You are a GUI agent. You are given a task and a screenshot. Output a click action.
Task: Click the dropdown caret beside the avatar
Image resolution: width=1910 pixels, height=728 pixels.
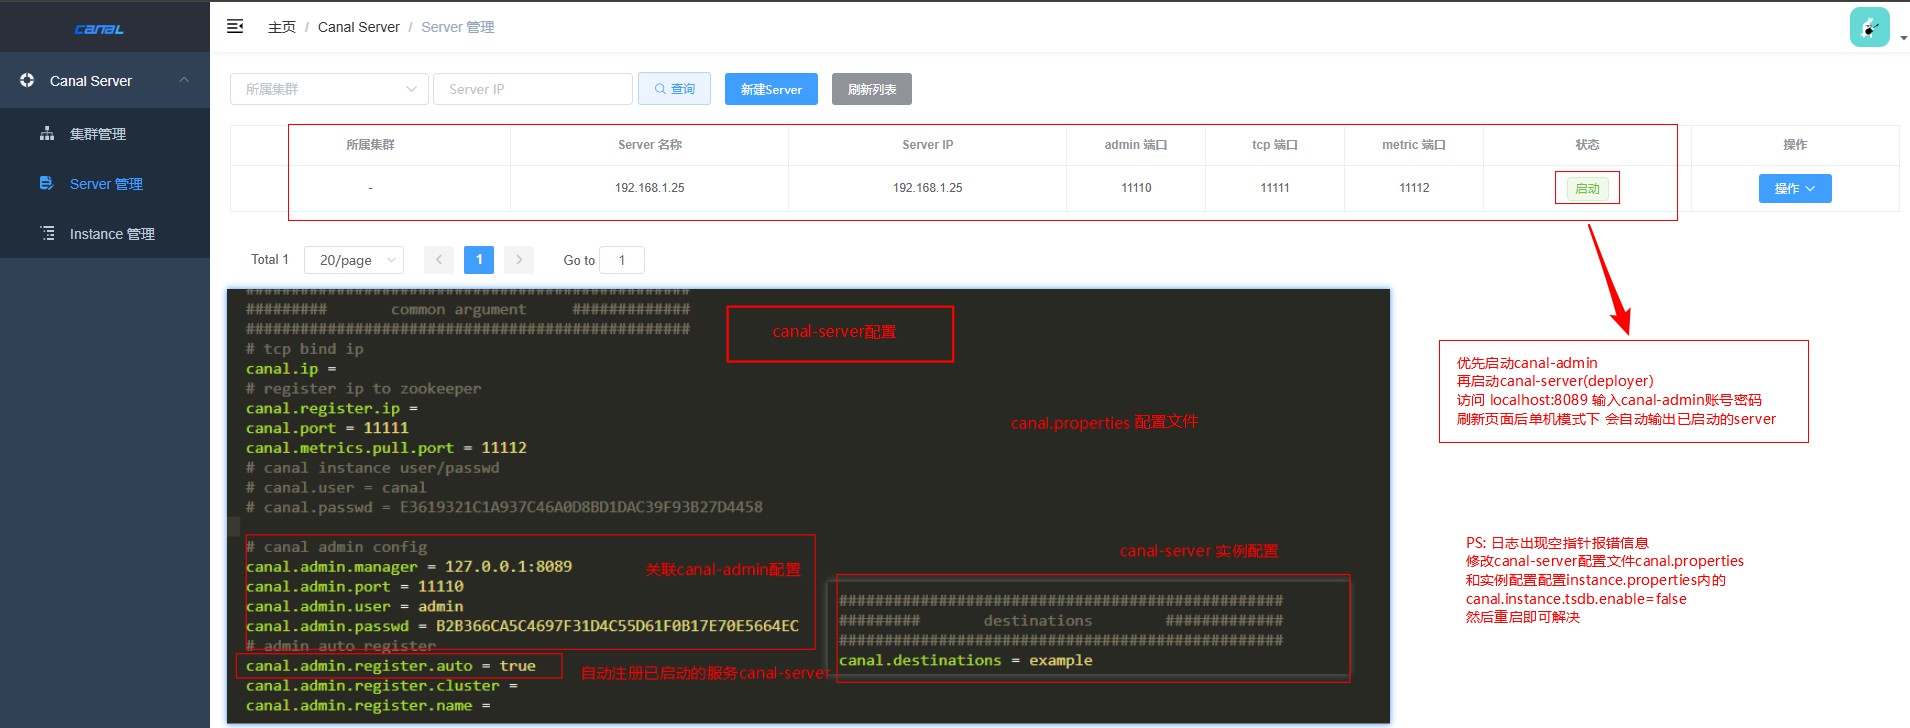(x=1903, y=38)
